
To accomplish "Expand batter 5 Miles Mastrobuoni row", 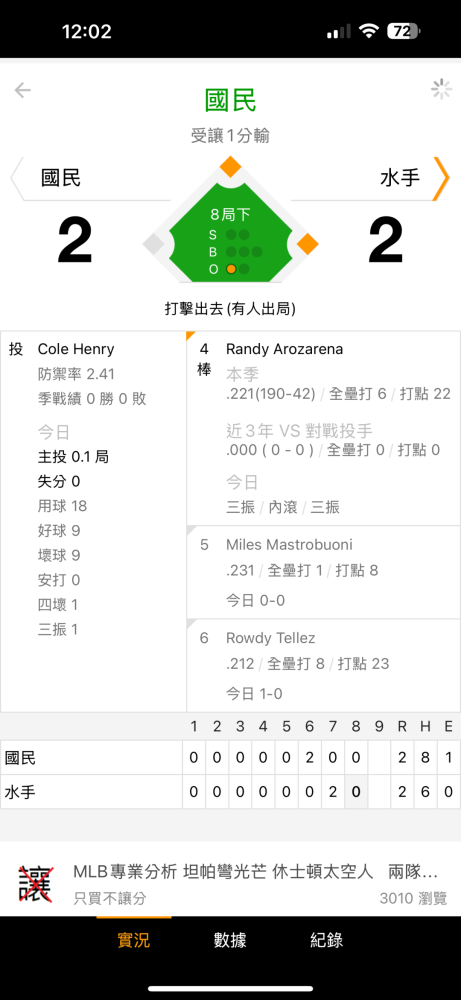I will [x=323, y=572].
